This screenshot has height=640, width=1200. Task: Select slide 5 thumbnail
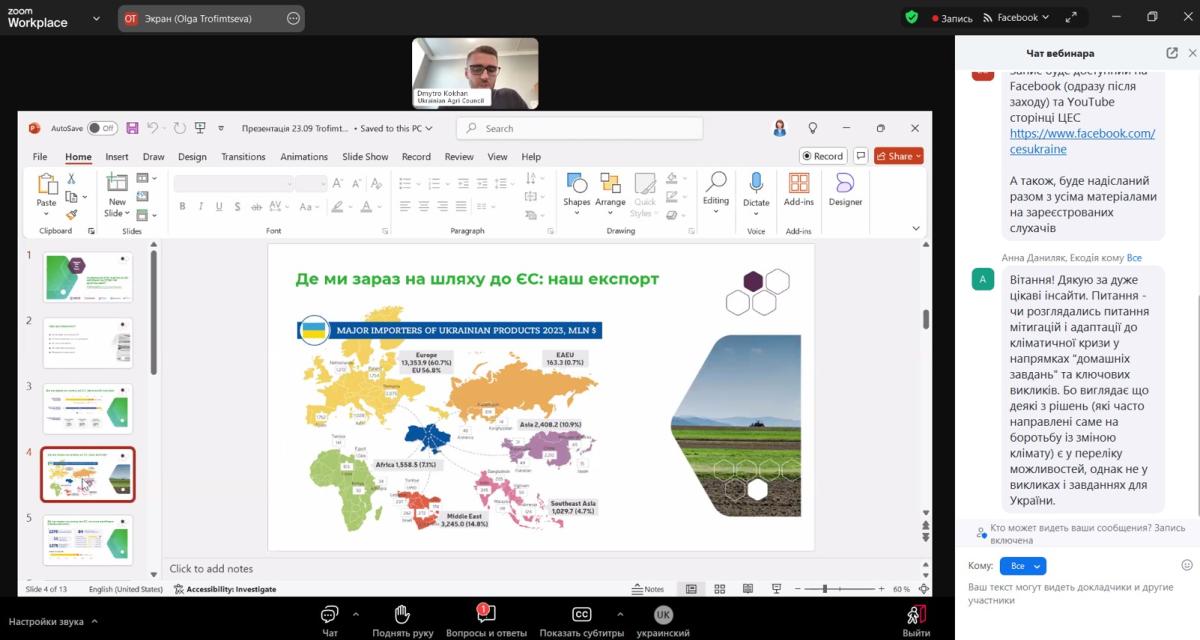pyautogui.click(x=88, y=539)
